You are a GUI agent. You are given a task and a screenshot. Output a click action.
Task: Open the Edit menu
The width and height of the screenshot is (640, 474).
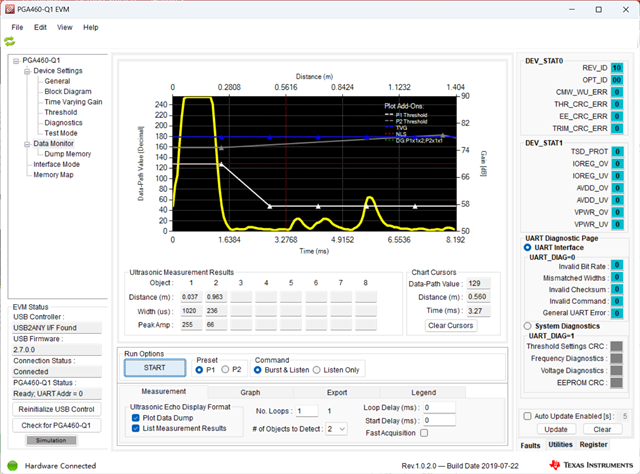click(x=40, y=27)
